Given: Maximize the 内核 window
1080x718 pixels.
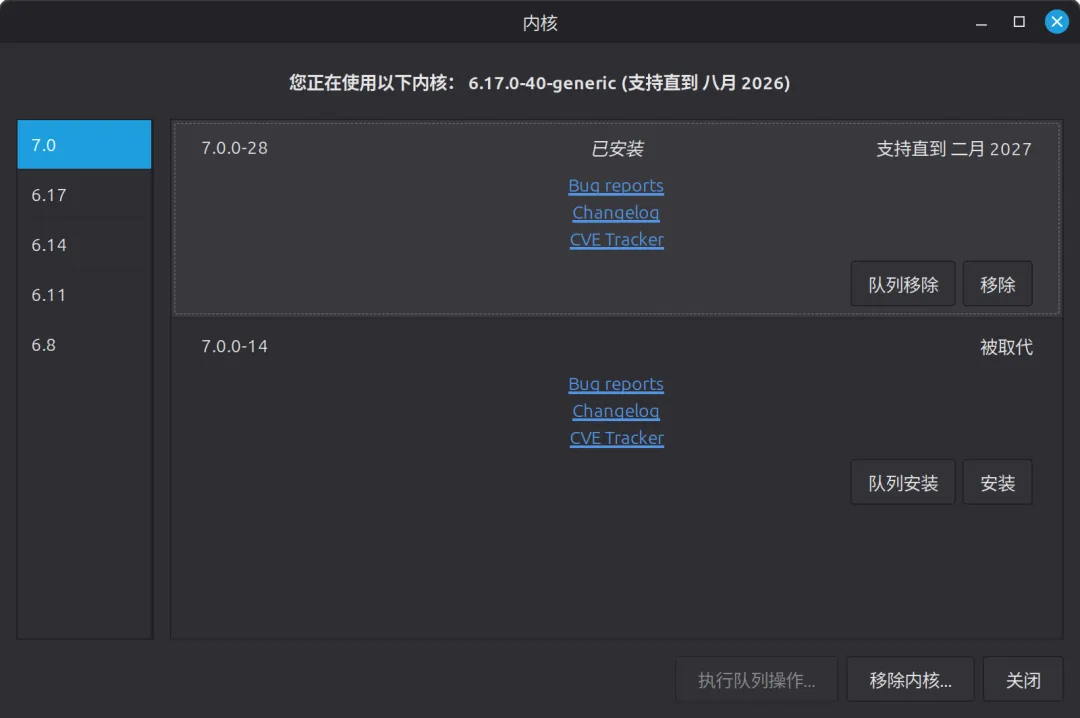Looking at the screenshot, I should click(x=1019, y=22).
